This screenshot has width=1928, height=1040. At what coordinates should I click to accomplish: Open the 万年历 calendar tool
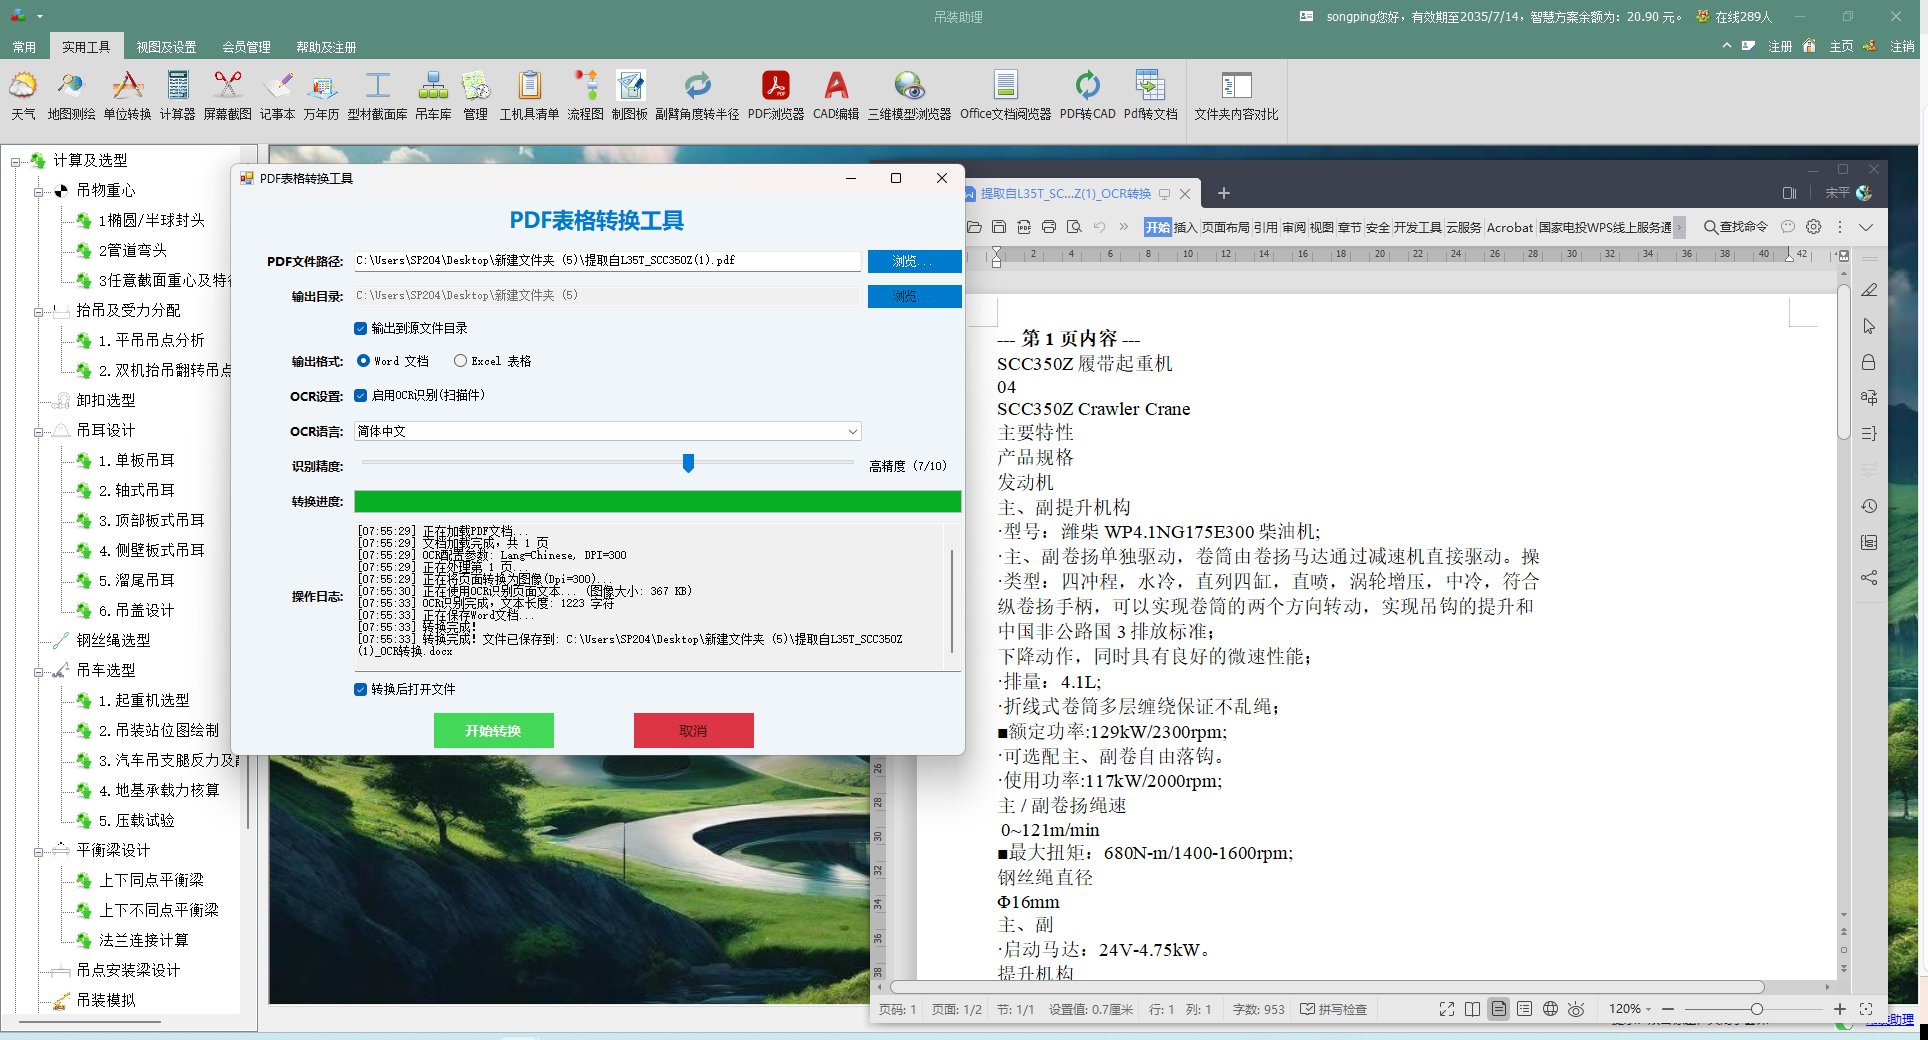321,96
